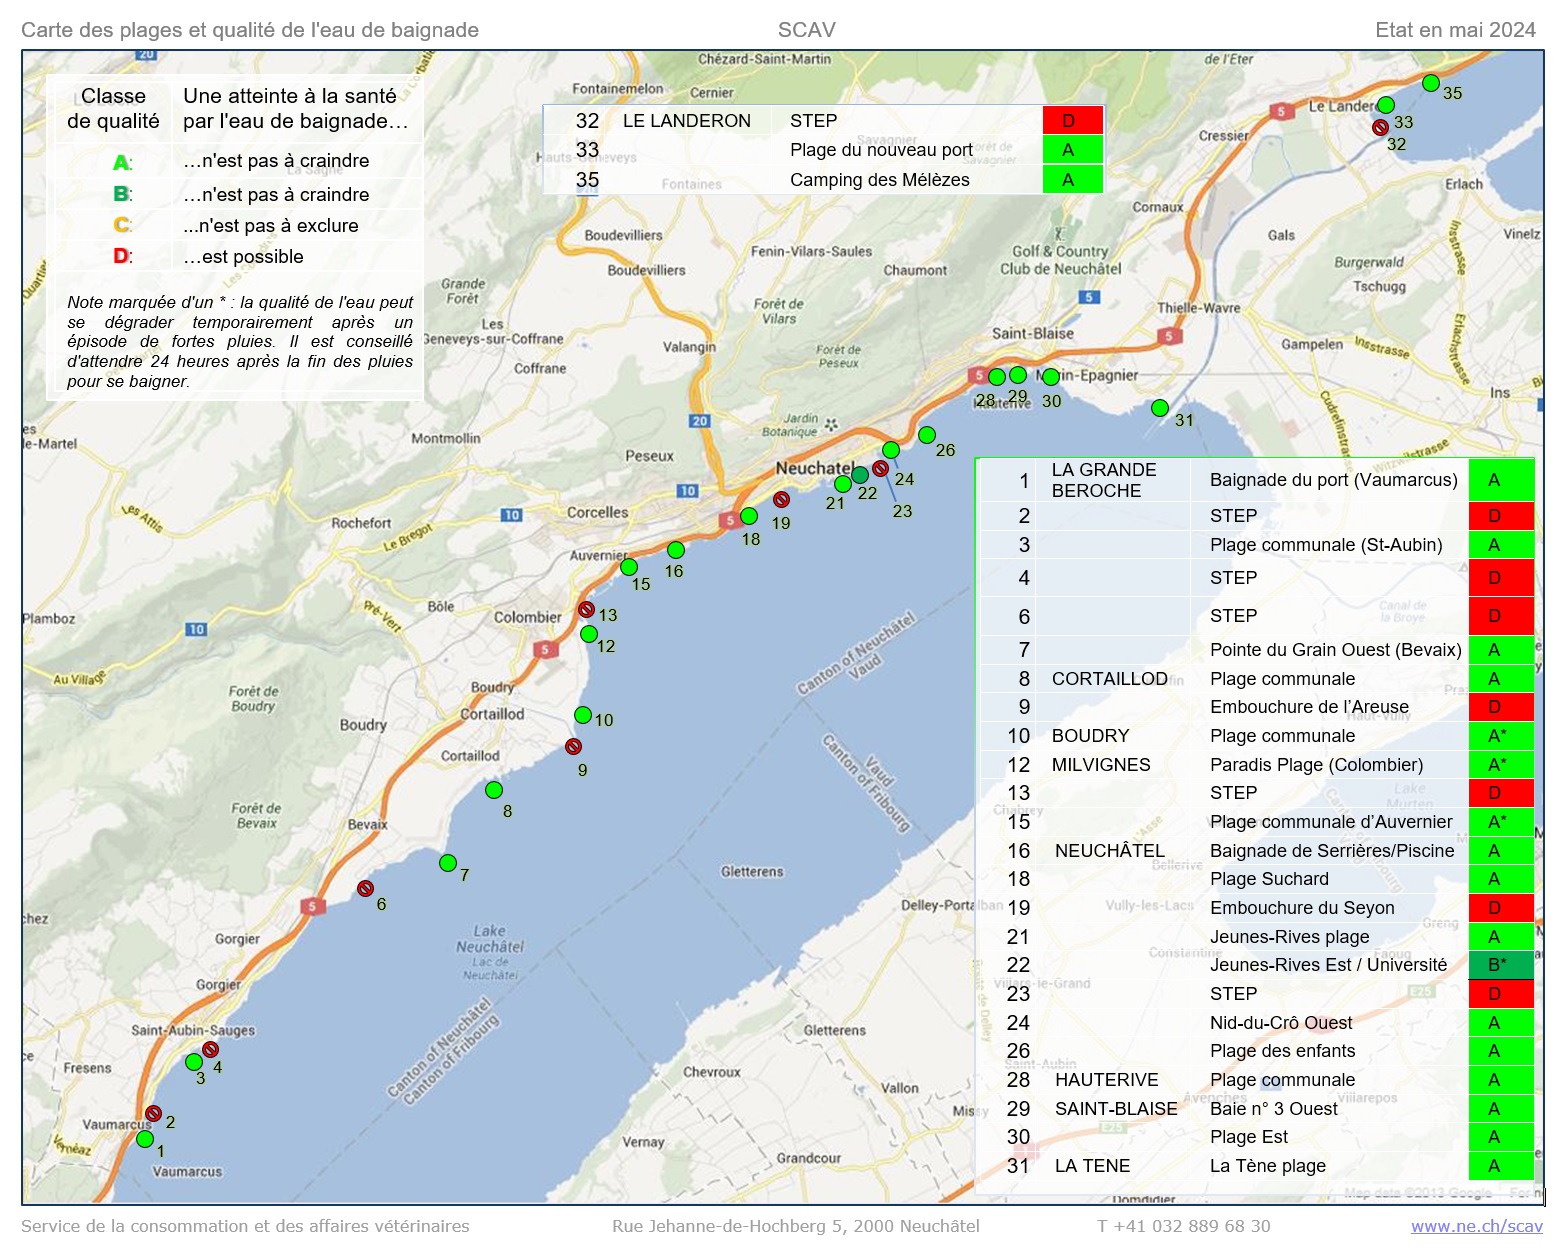Click green A* swatch for Boudry Plage communale
1565x1249 pixels.
1501,736
